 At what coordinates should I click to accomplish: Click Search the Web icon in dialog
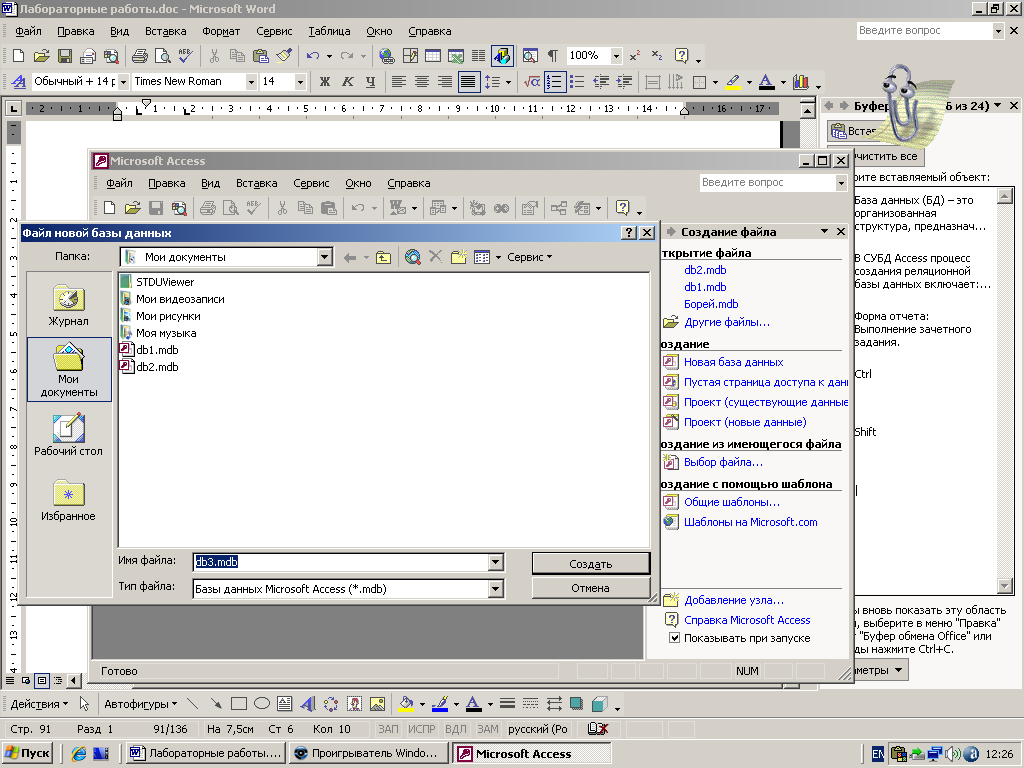(413, 257)
